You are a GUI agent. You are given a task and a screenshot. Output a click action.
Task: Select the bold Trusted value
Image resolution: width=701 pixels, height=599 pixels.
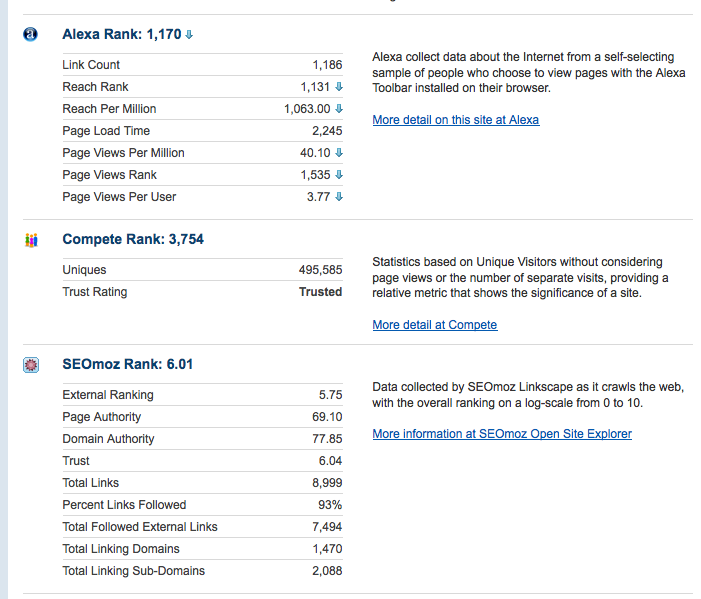[321, 292]
